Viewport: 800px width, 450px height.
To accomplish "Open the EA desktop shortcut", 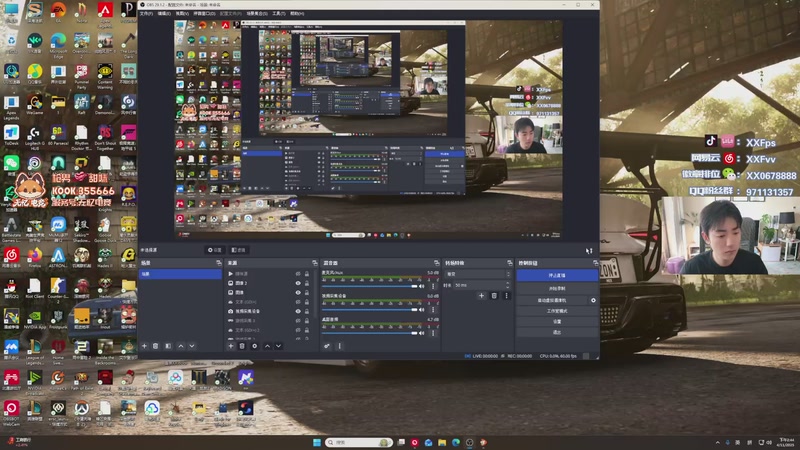I will 58,12.
